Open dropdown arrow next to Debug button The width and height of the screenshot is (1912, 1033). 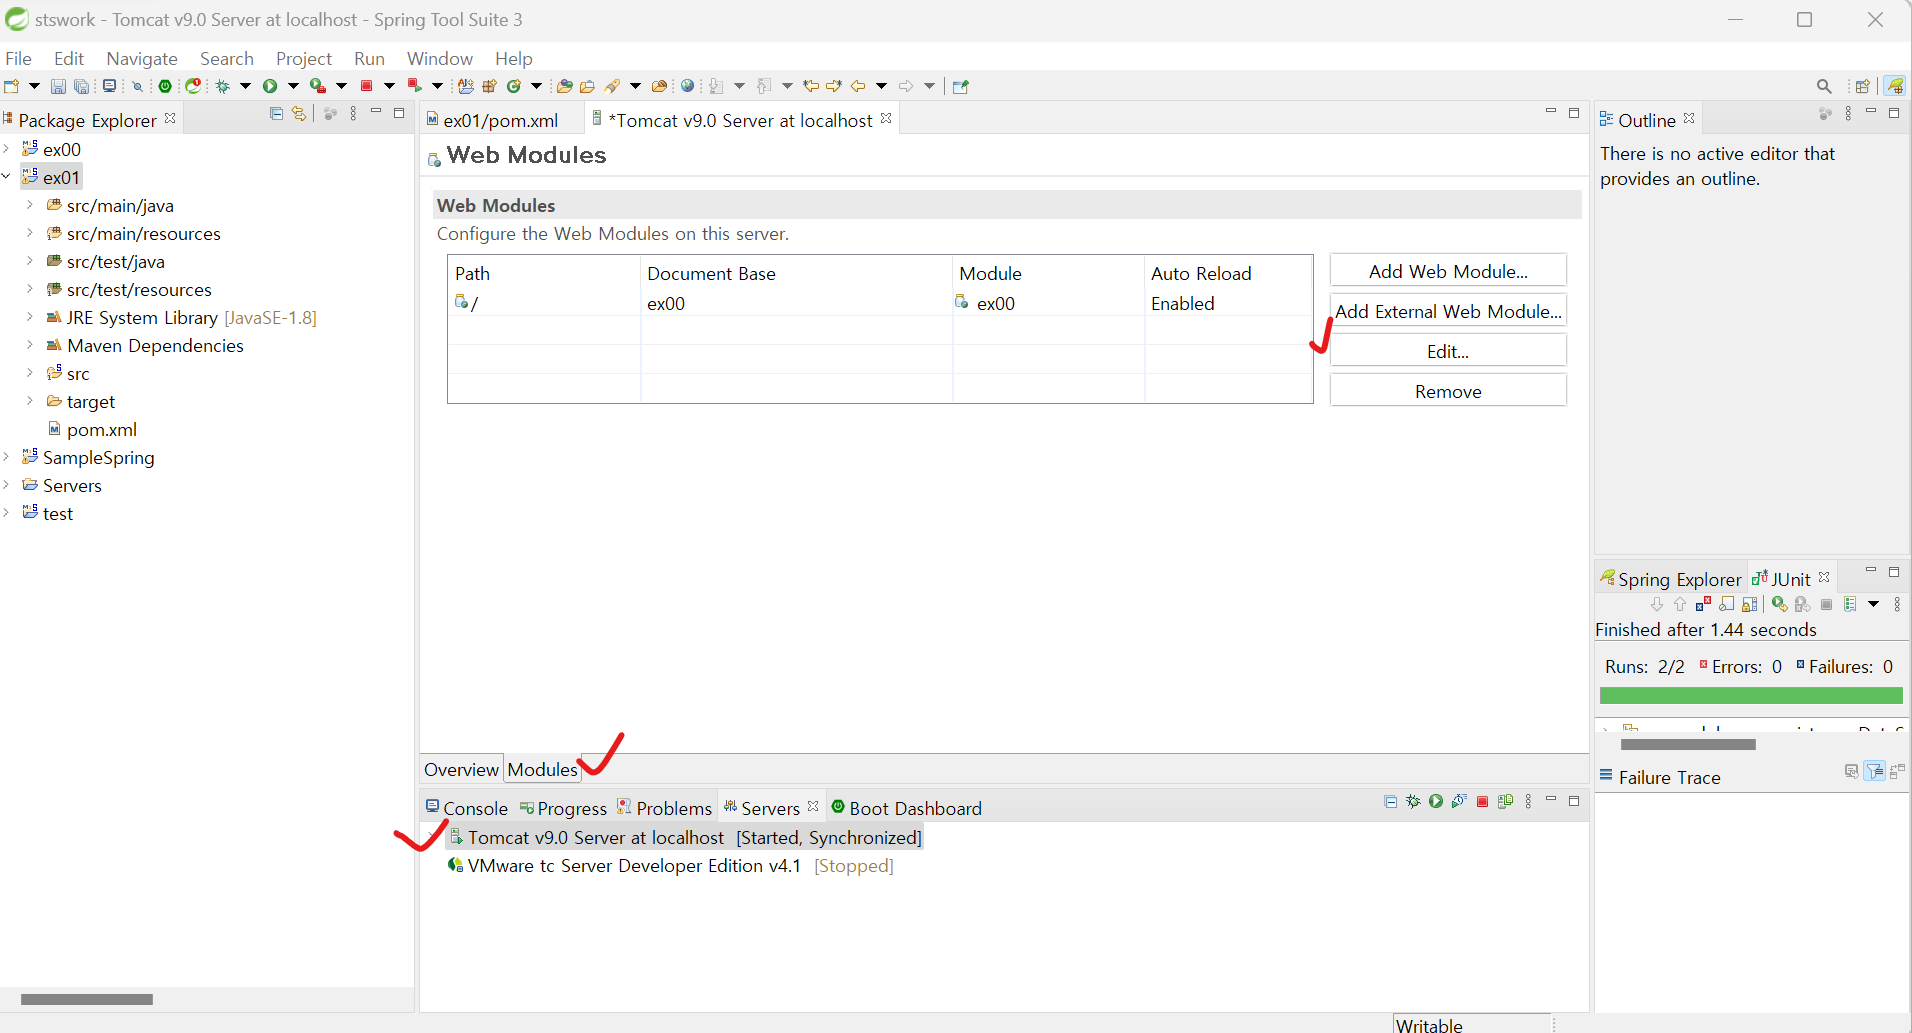245,86
